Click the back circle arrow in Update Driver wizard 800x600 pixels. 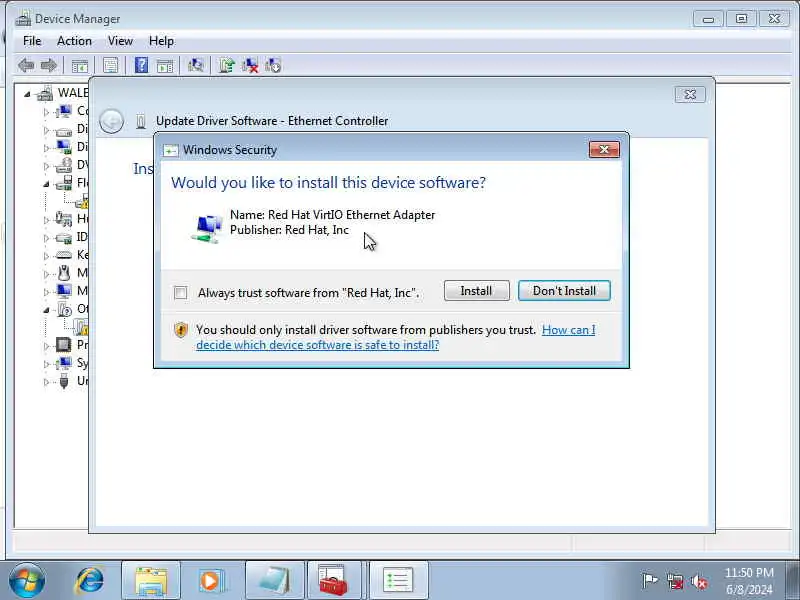pyautogui.click(x=111, y=121)
